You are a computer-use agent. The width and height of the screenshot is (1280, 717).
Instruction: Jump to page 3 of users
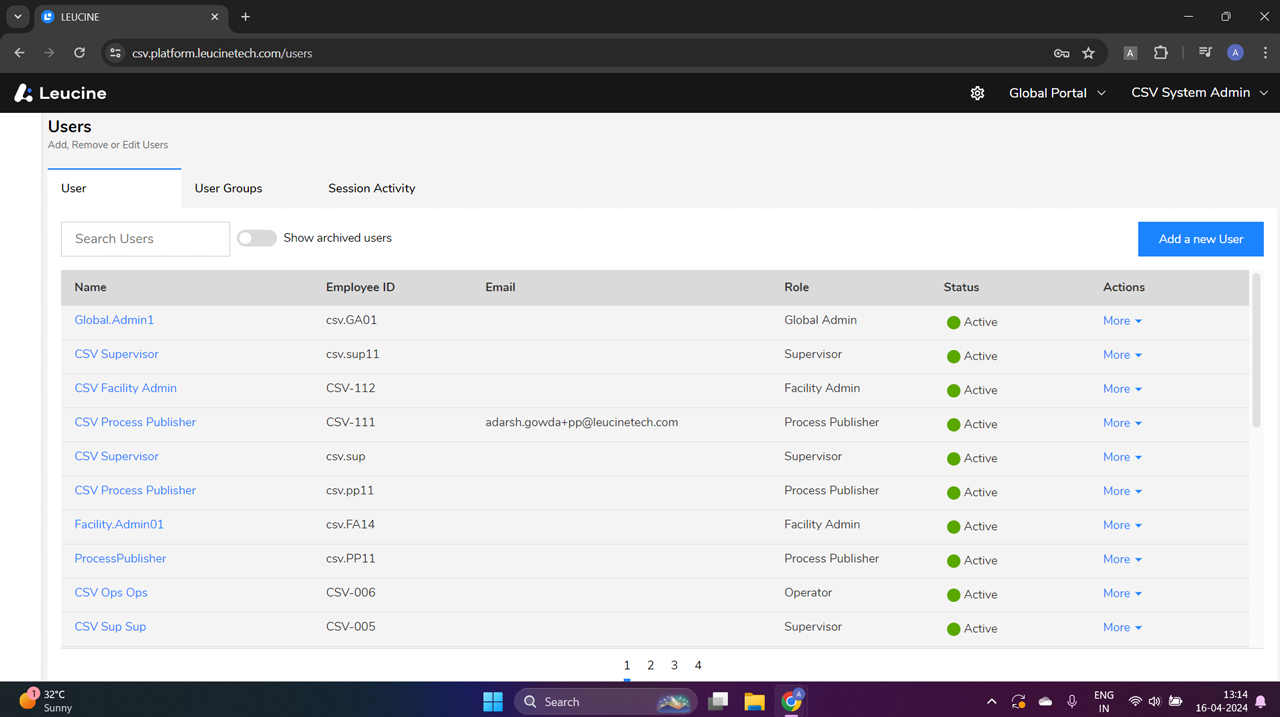[x=674, y=665]
